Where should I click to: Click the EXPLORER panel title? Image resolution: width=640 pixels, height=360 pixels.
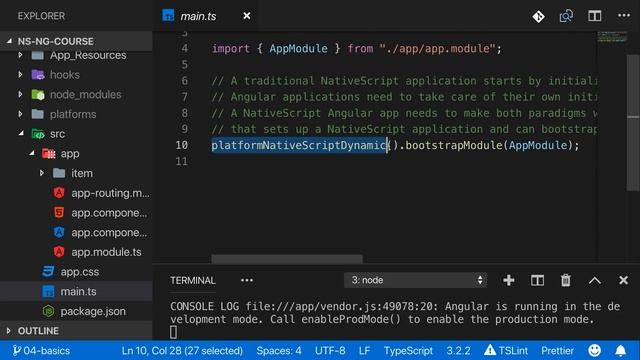click(41, 16)
